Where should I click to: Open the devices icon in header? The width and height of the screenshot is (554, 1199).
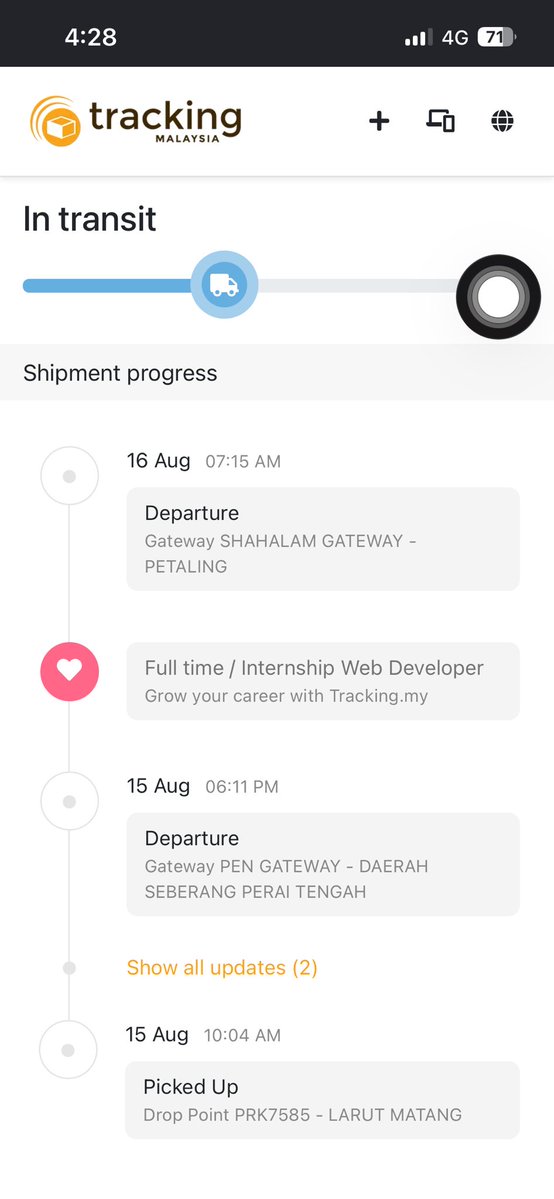click(441, 121)
